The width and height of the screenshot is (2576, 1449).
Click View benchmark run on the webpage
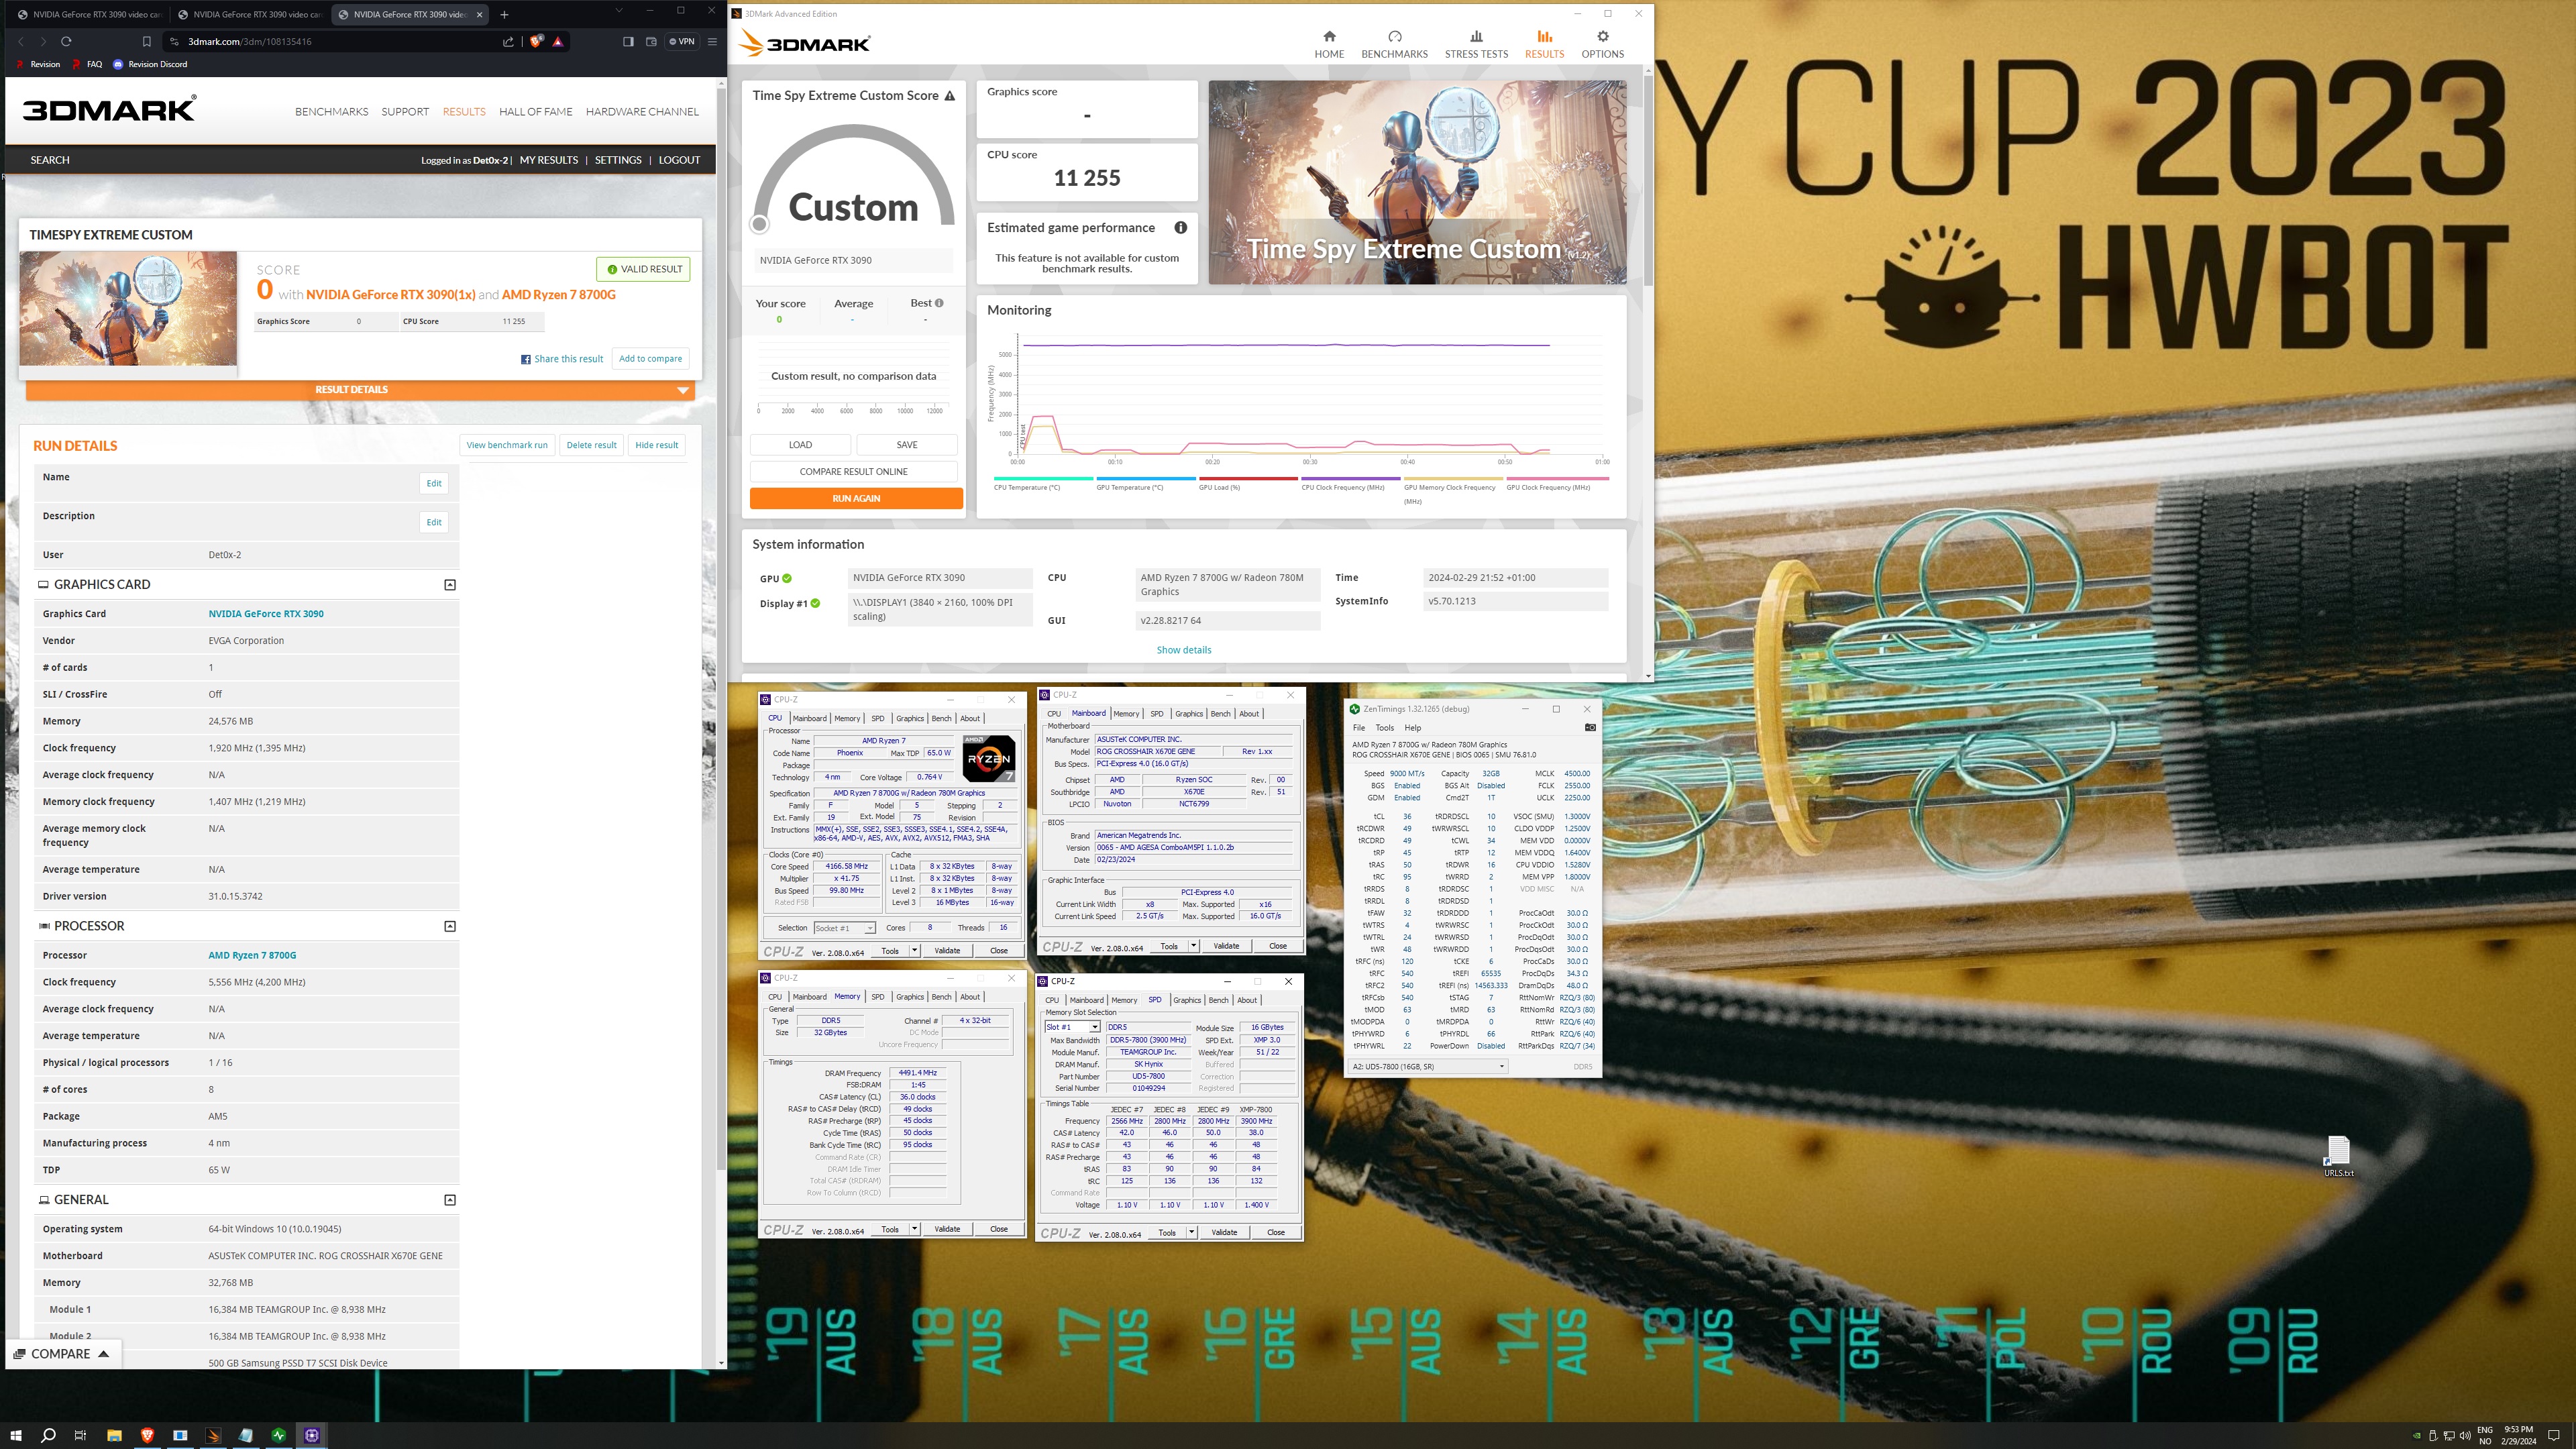coord(507,445)
